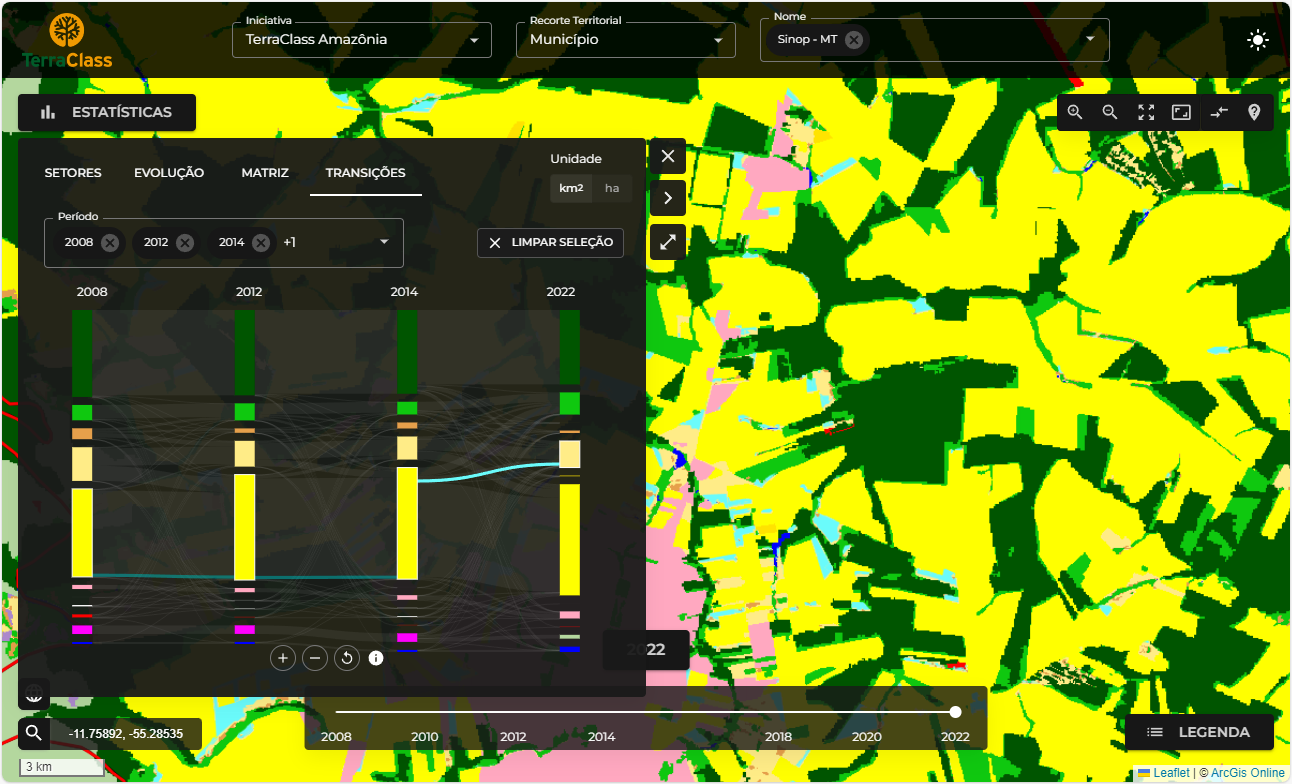Select km² as the unit
Viewport: 1292px width, 784px height.
[x=571, y=188]
